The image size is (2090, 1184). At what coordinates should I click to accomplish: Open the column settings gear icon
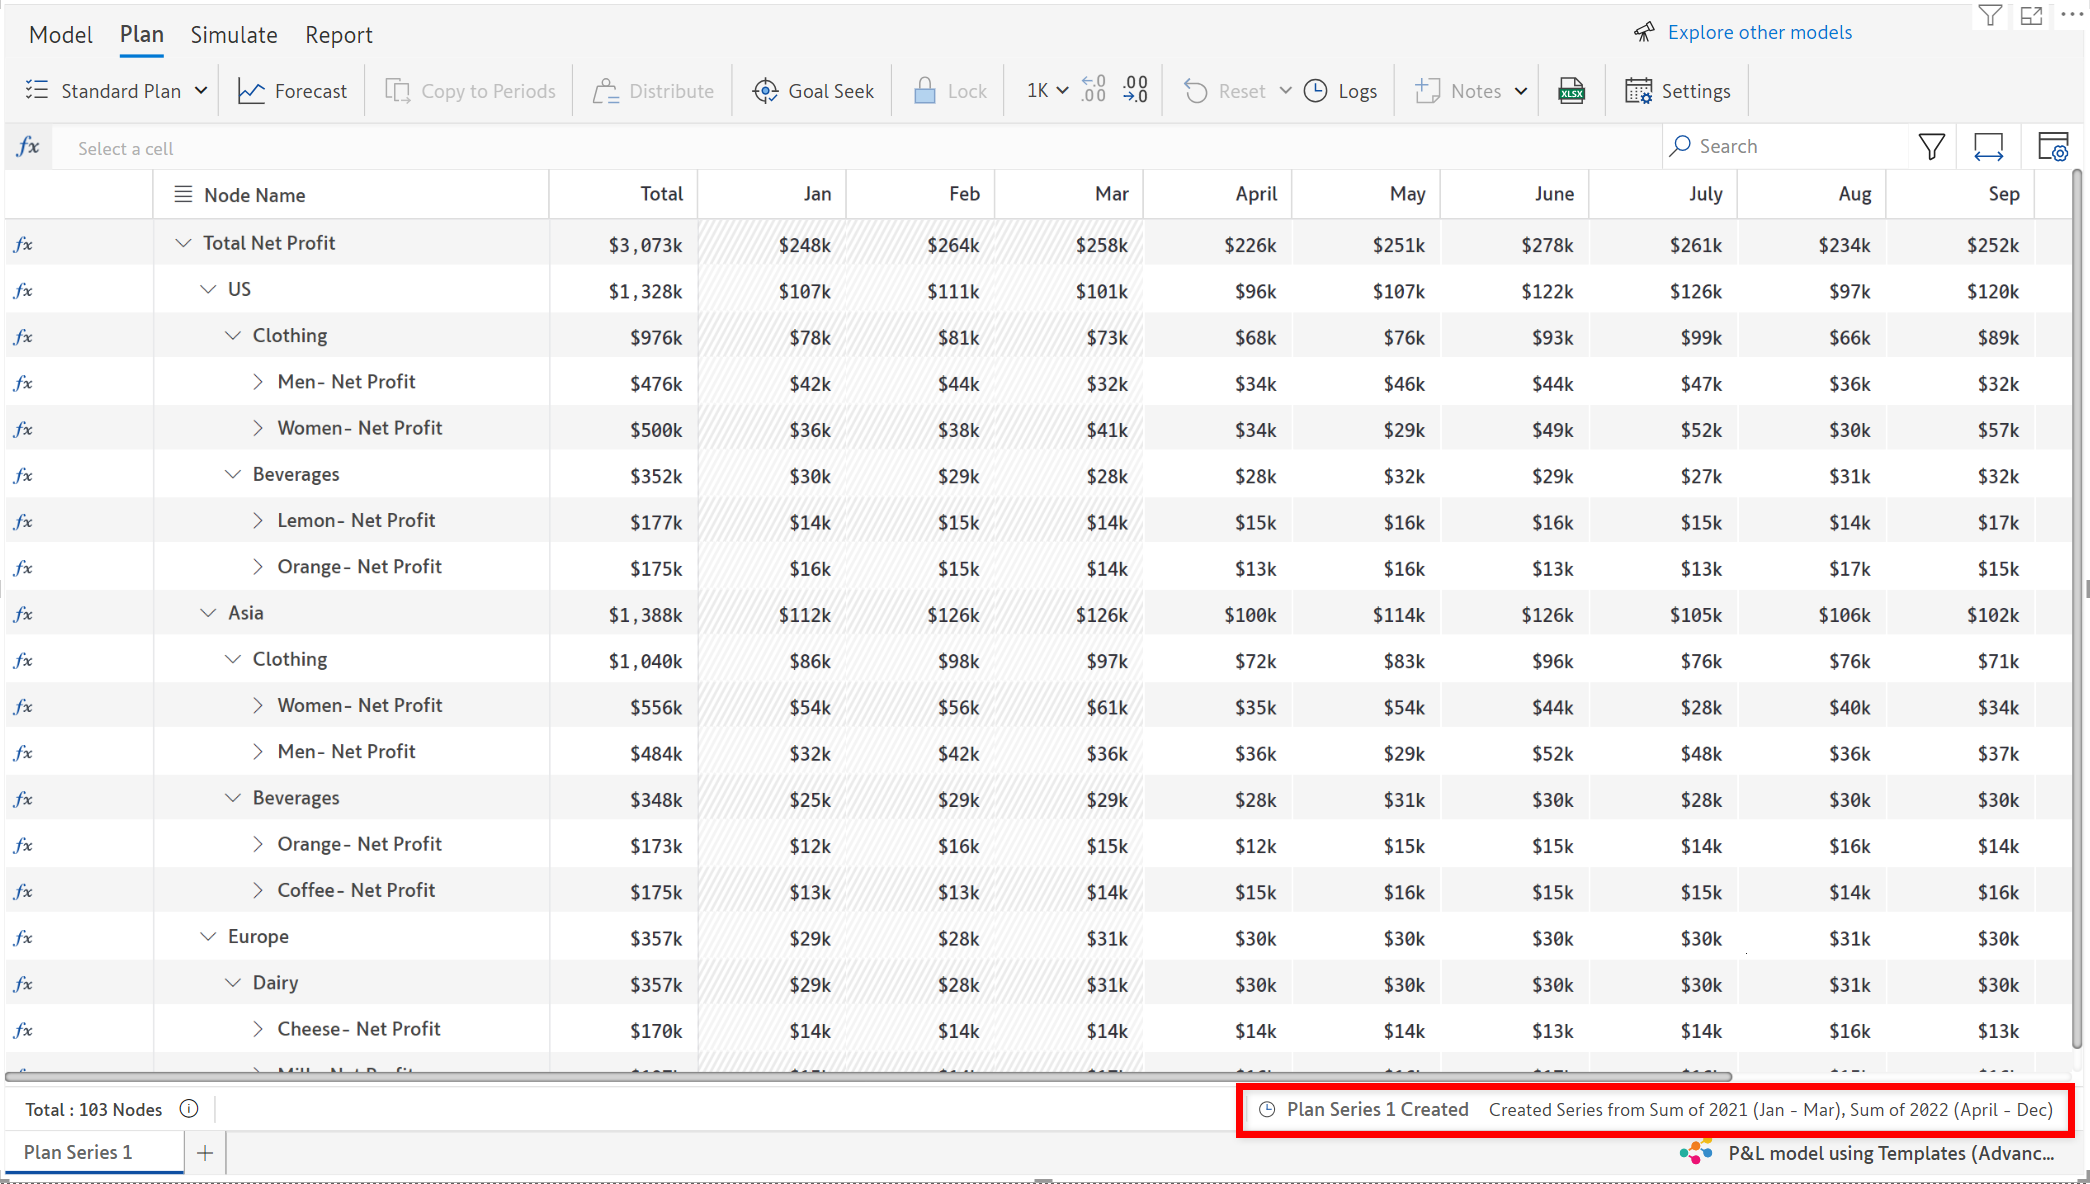pos(2052,147)
